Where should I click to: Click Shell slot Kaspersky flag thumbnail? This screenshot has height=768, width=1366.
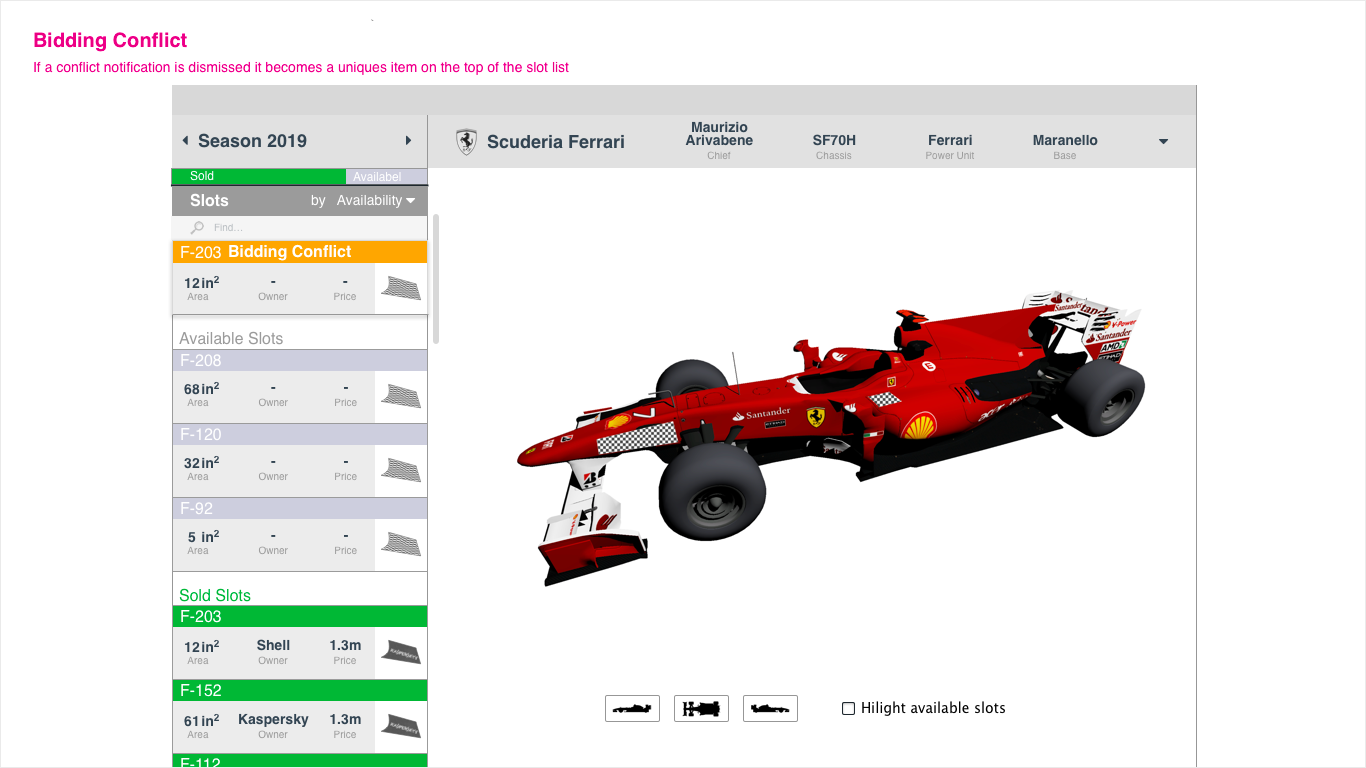coord(401,652)
